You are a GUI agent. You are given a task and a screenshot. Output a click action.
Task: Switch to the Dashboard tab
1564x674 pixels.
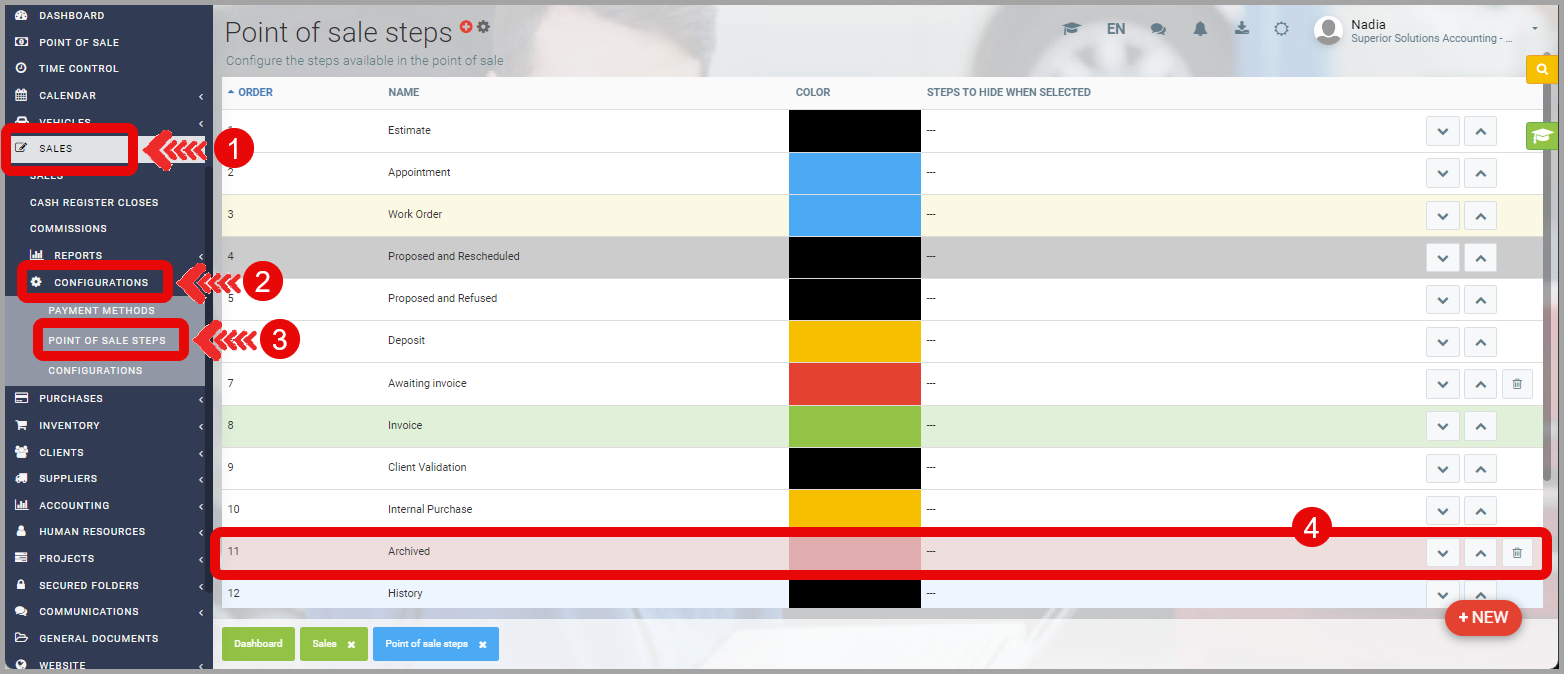click(x=258, y=644)
